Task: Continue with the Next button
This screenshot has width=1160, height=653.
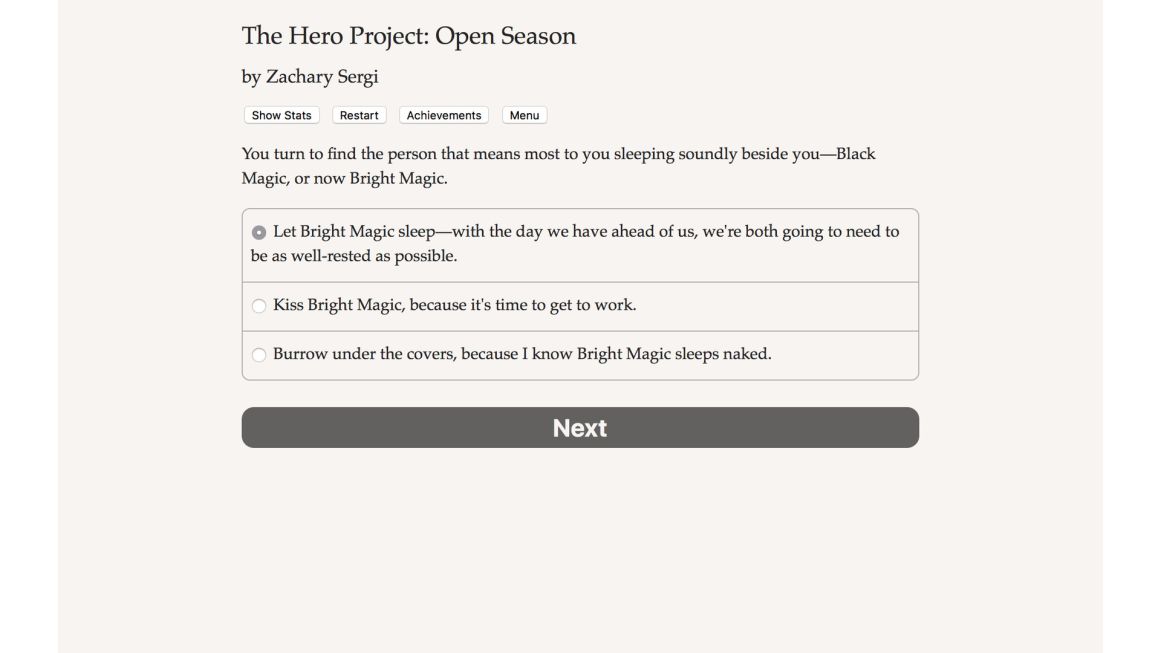Action: pyautogui.click(x=580, y=427)
